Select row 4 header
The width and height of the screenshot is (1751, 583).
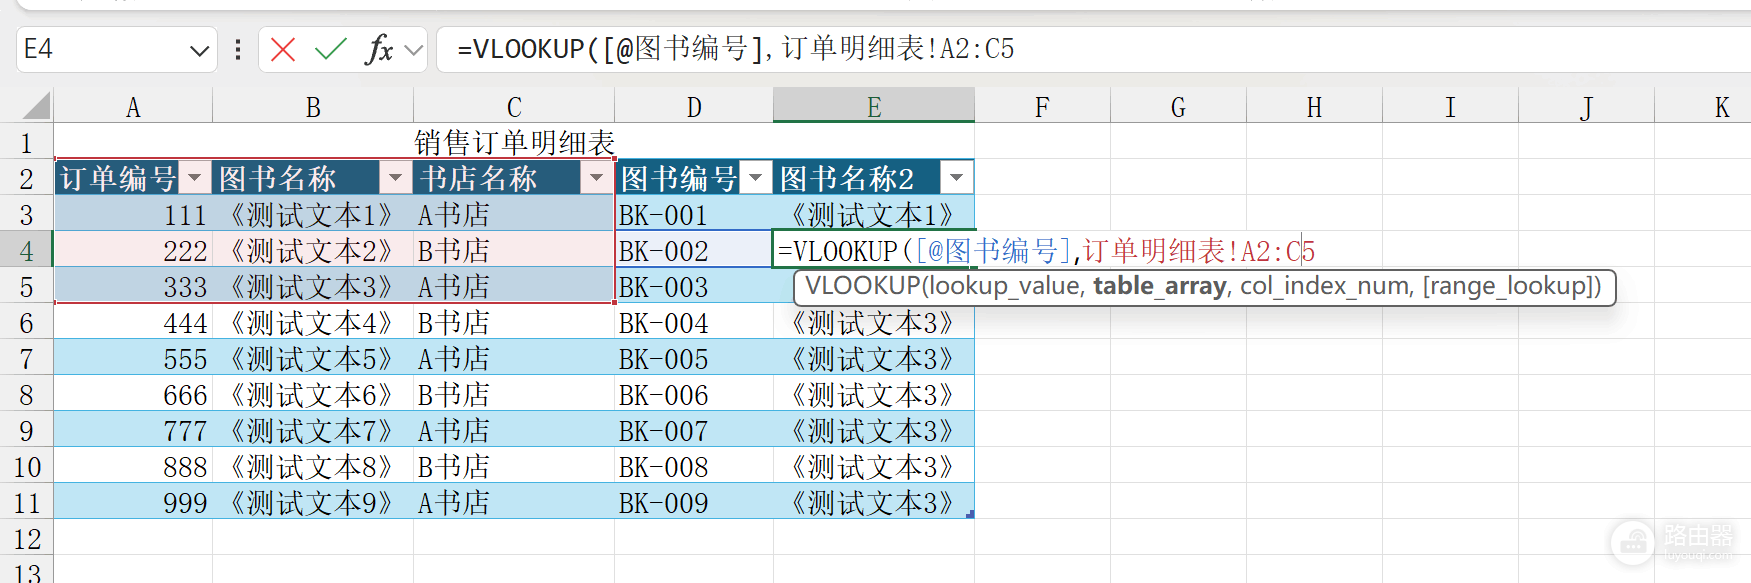coord(27,250)
